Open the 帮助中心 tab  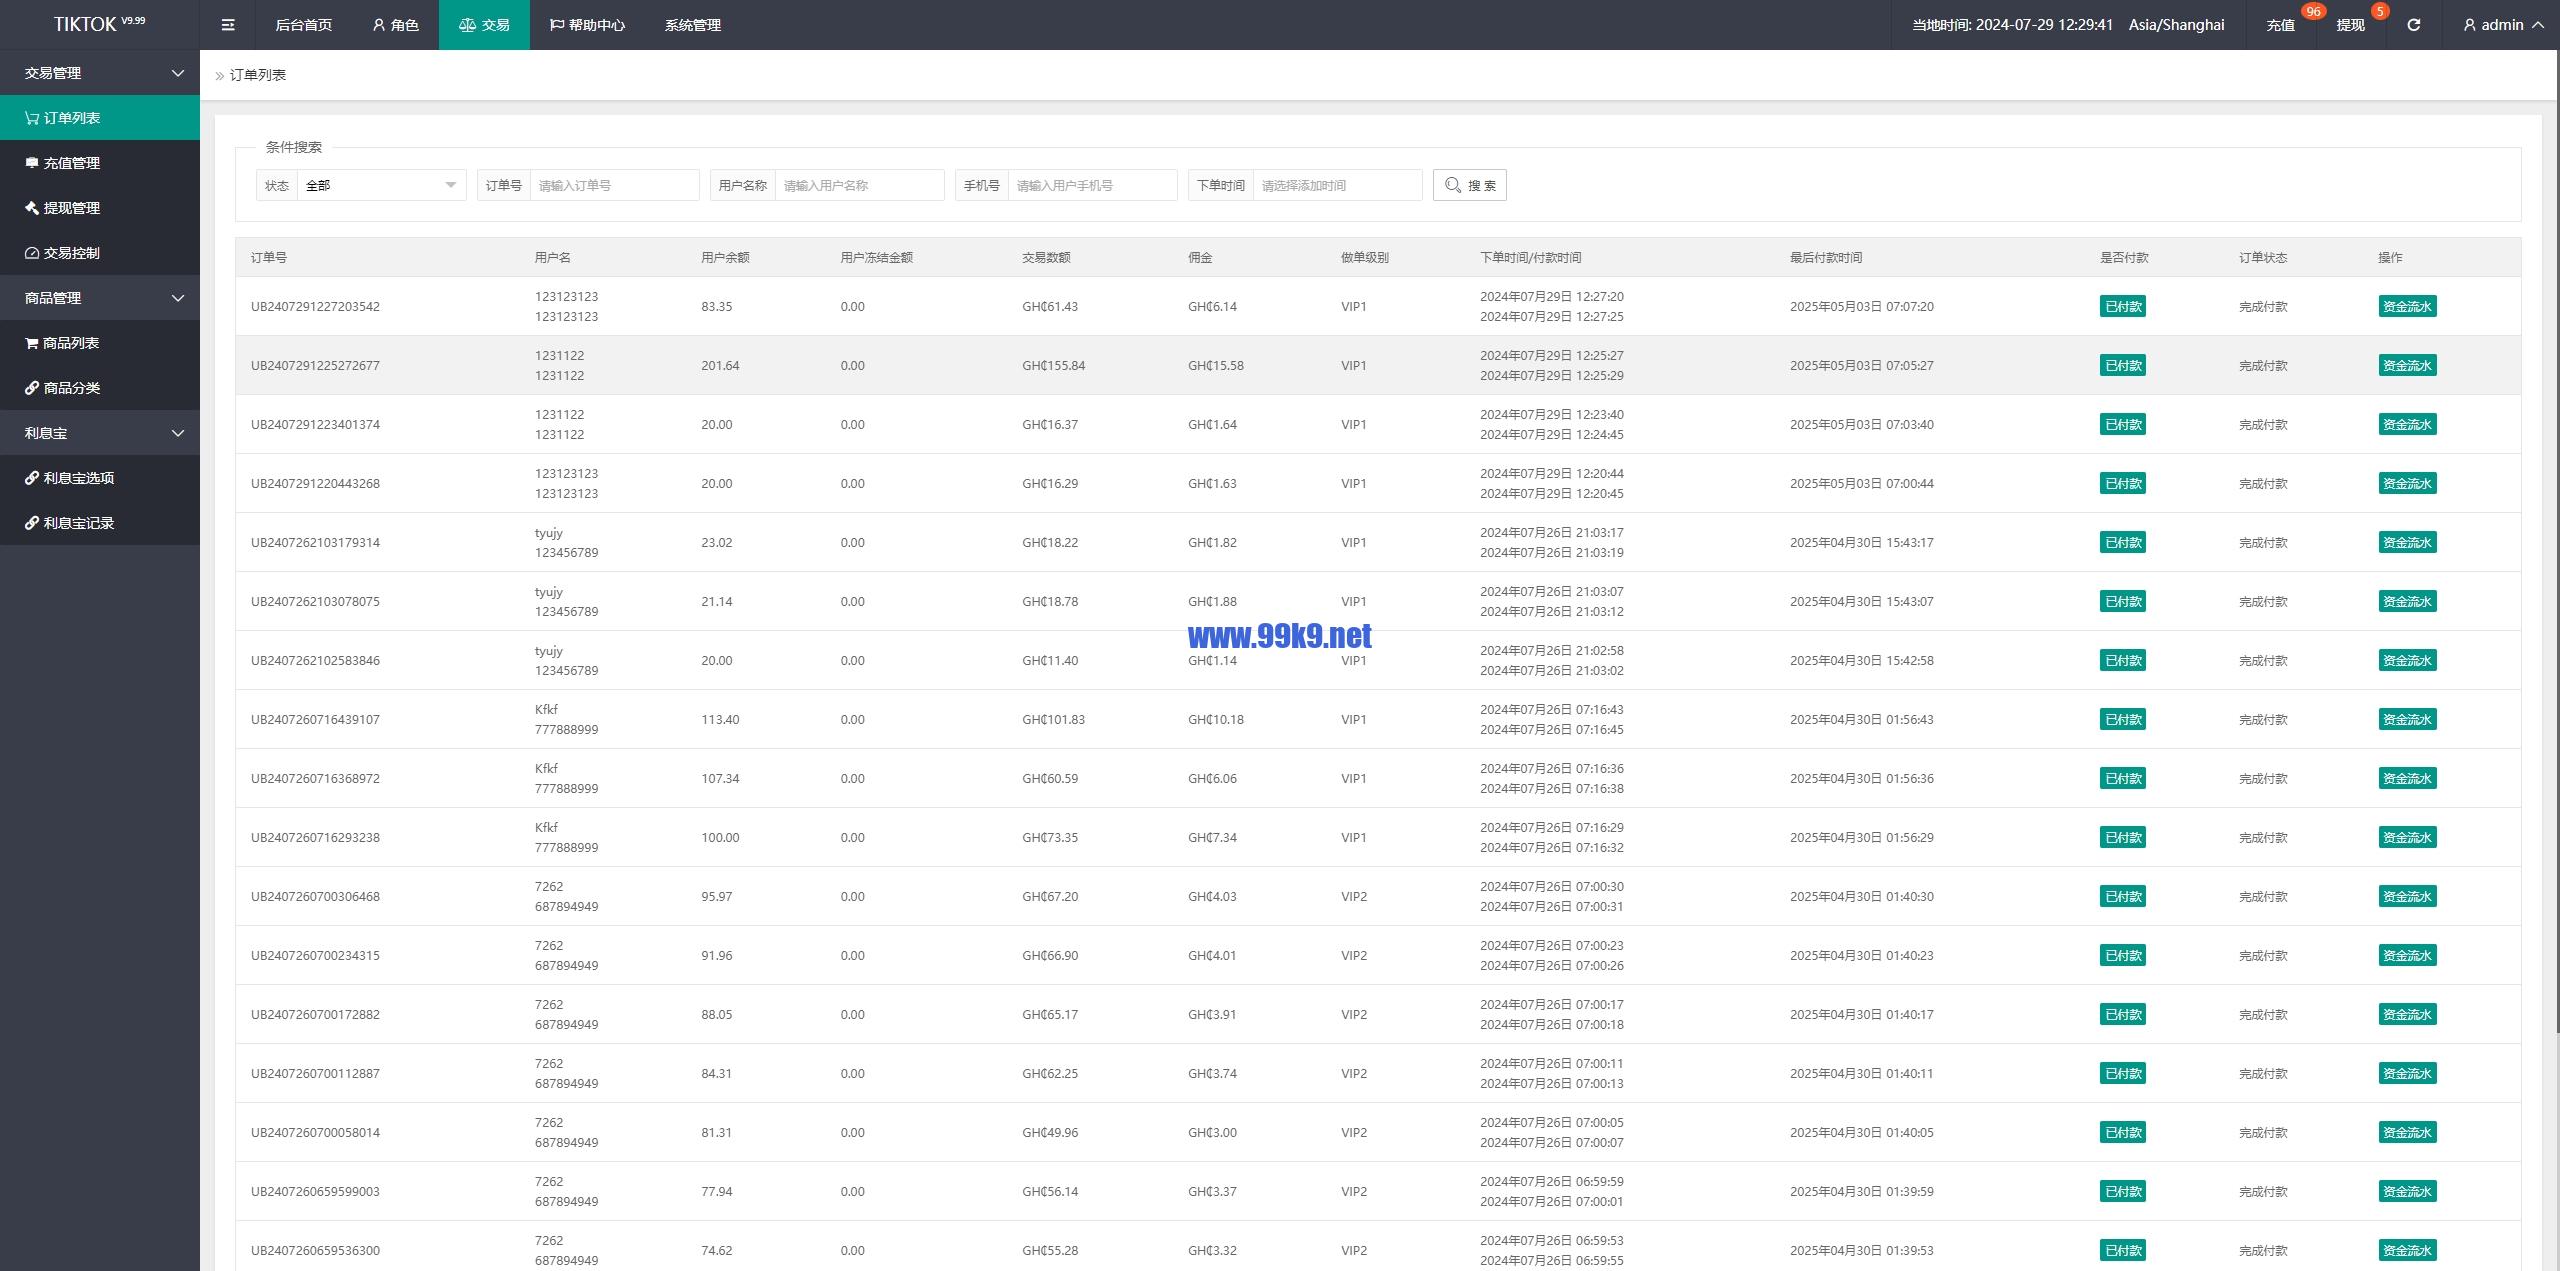tap(587, 25)
